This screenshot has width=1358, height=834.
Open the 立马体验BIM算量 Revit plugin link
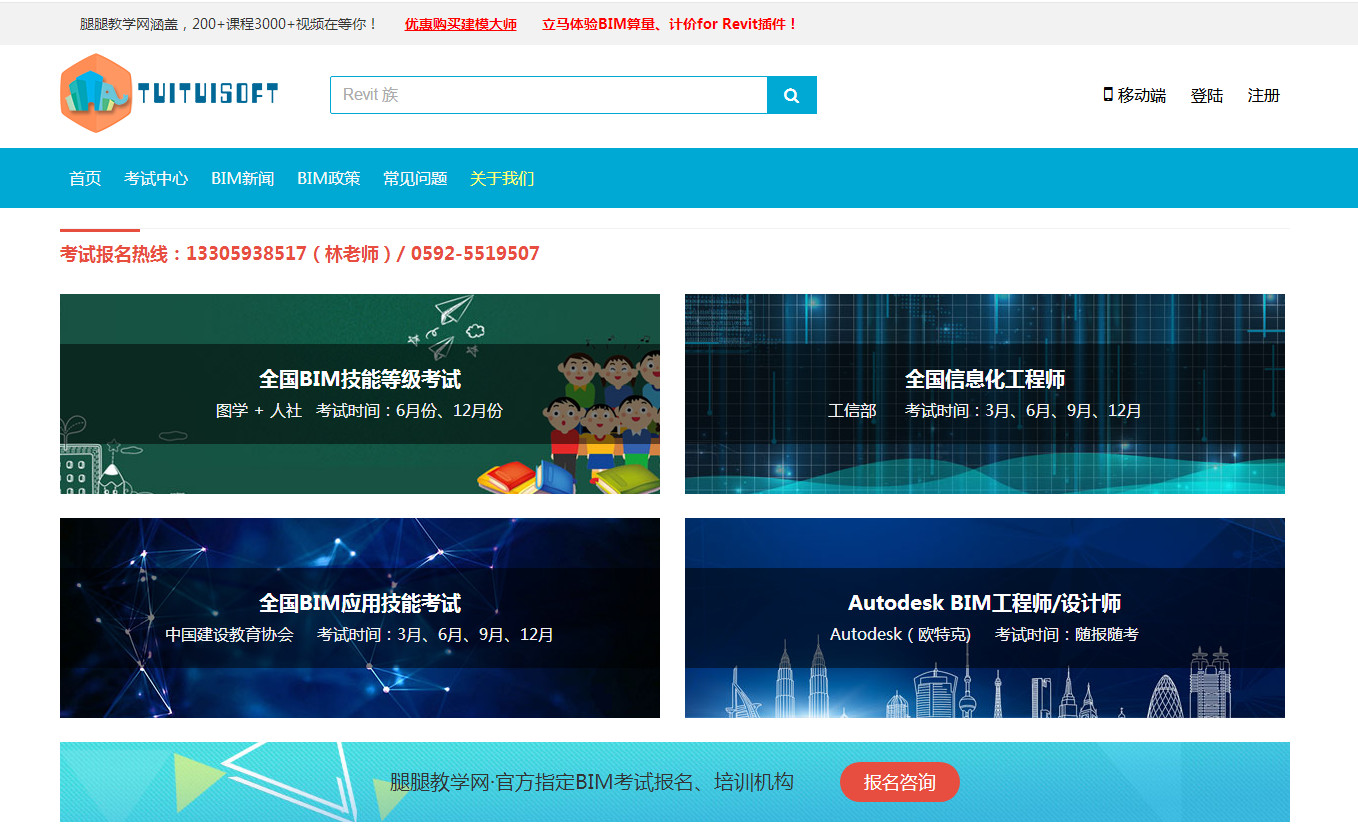(x=670, y=24)
